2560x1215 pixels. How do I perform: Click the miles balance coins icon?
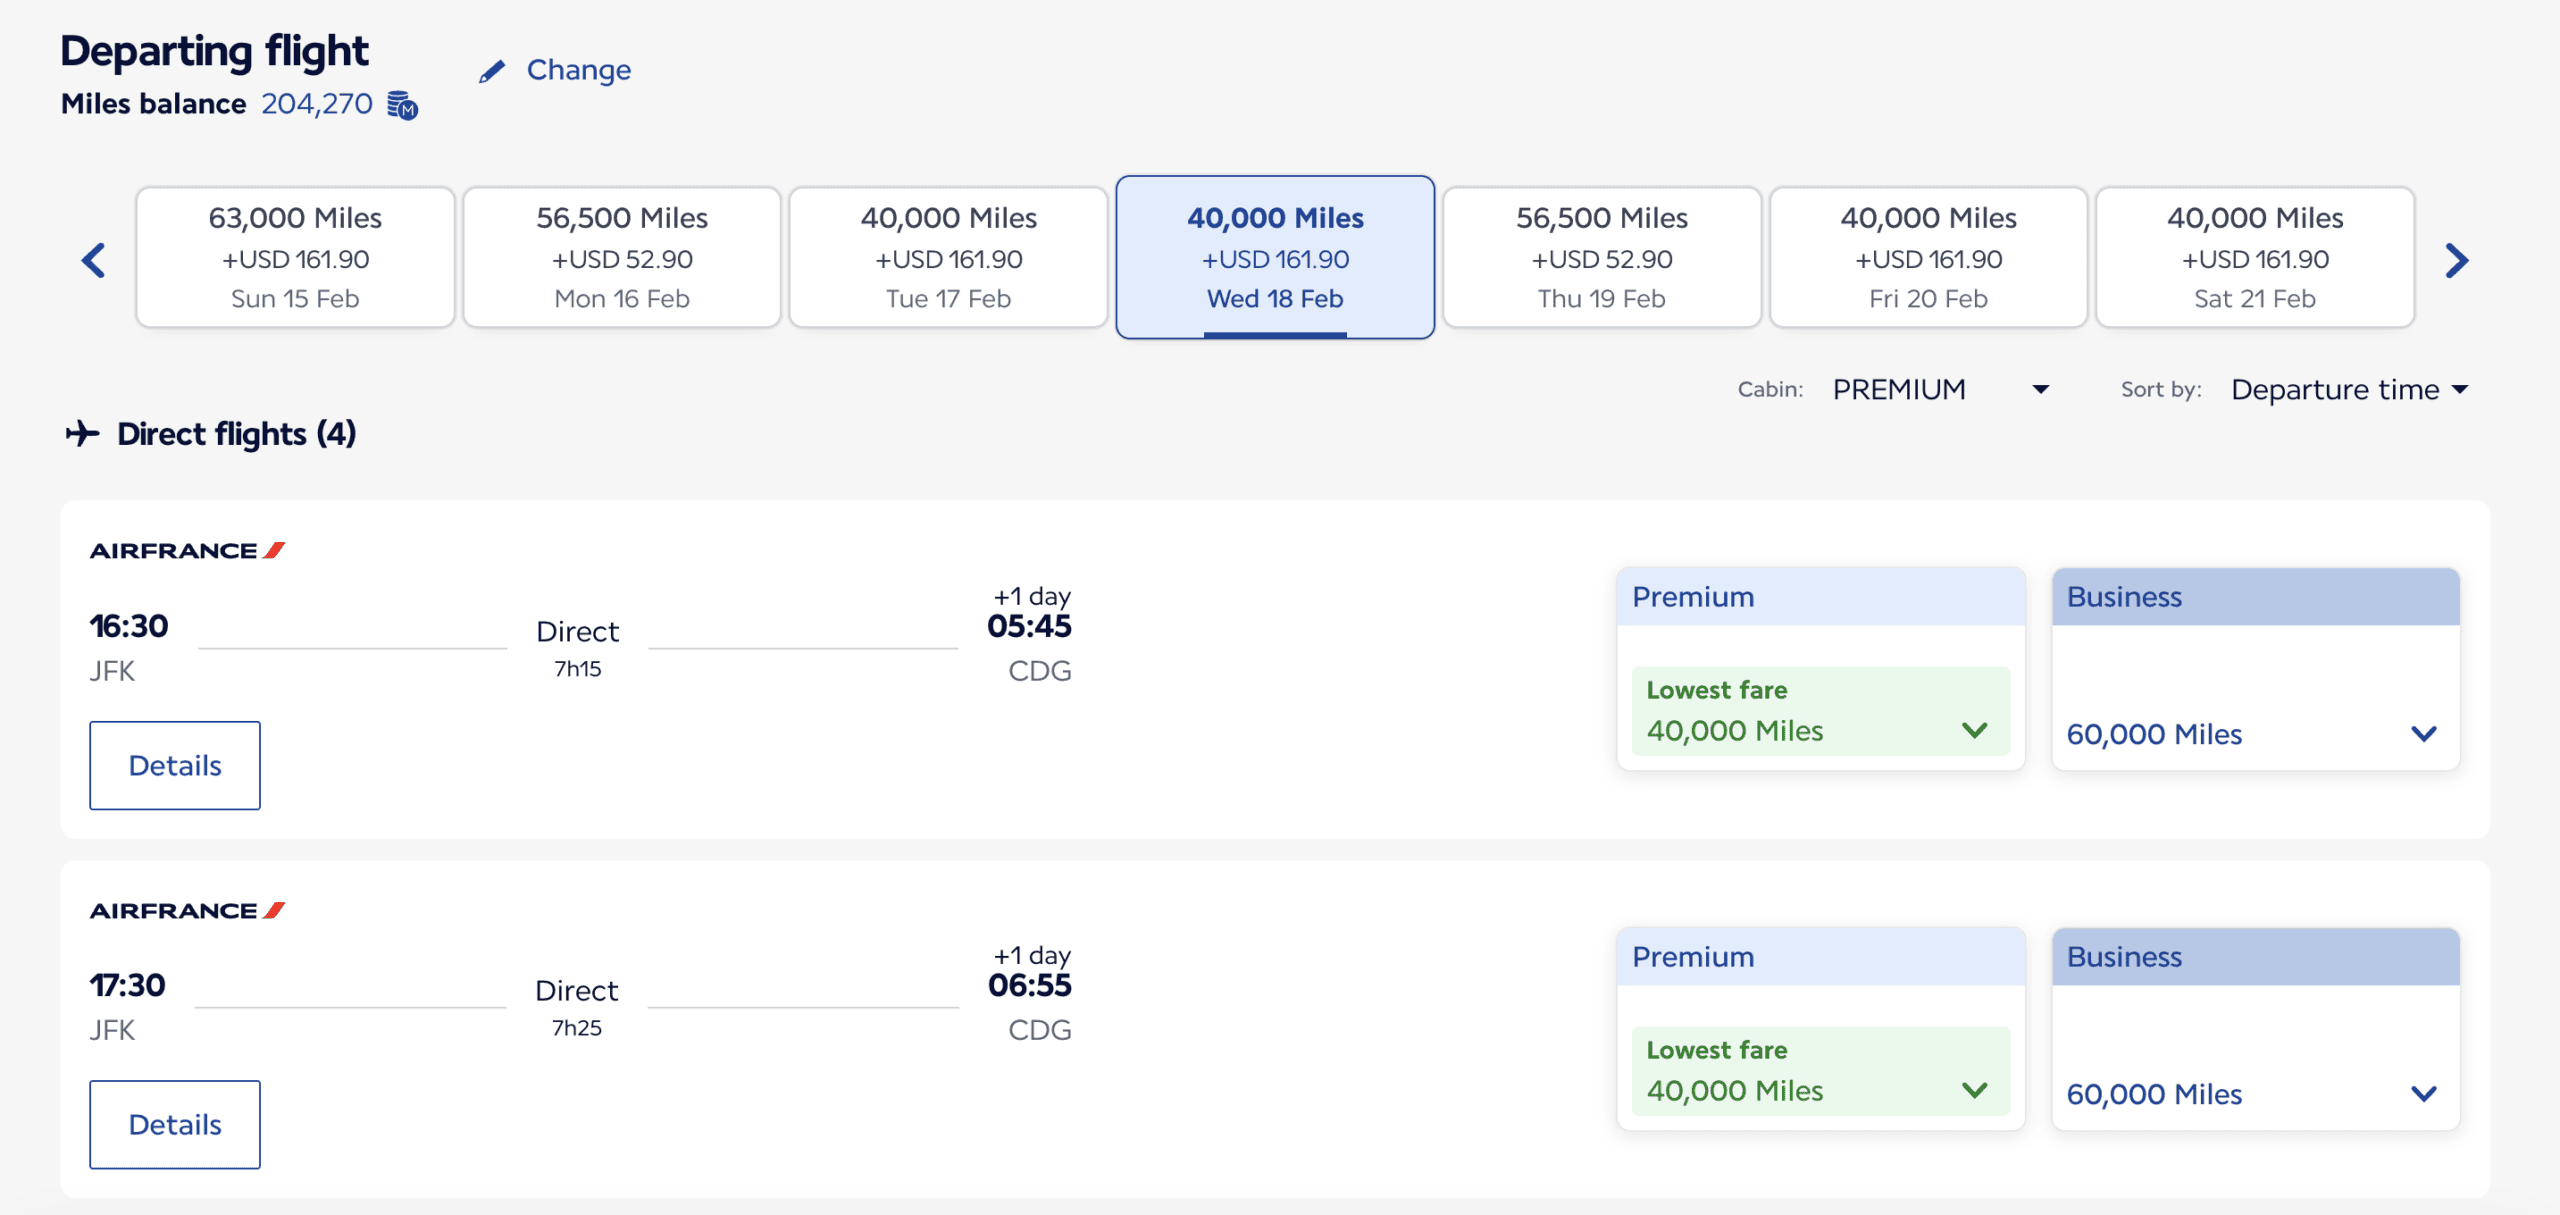click(x=403, y=104)
